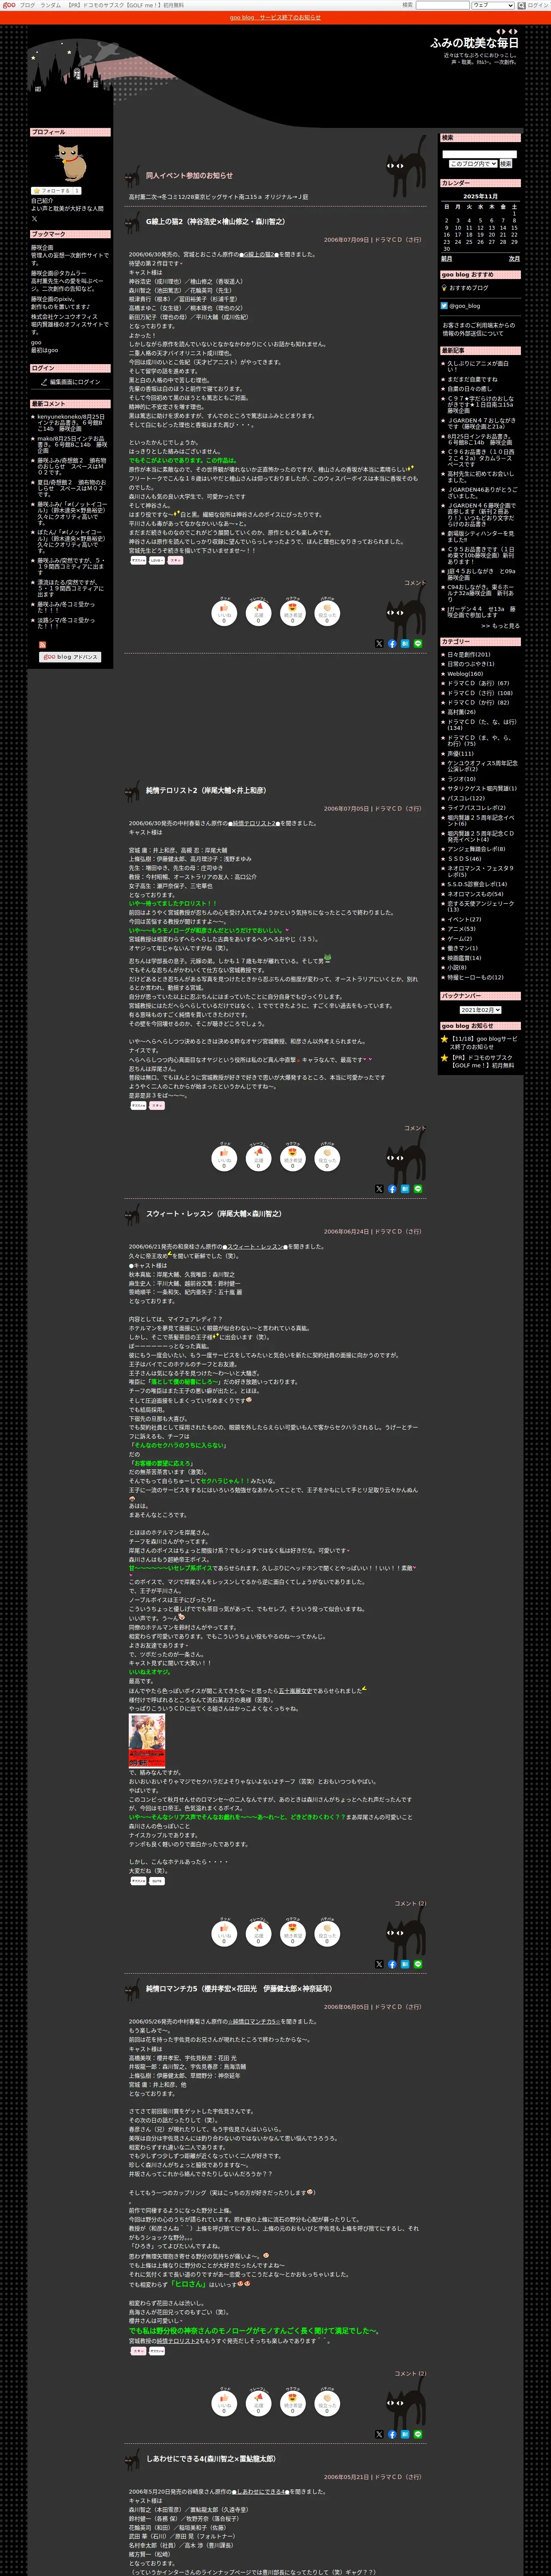Give いいね to the 純情テロリスト2 post

click(x=224, y=1158)
